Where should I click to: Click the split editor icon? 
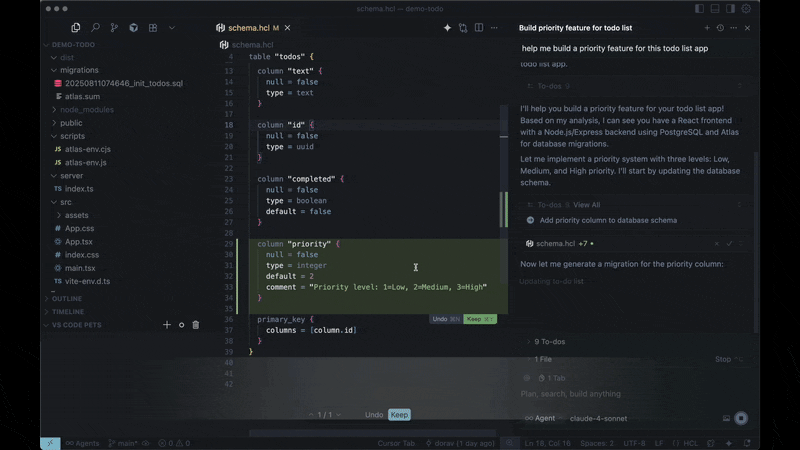[x=480, y=28]
